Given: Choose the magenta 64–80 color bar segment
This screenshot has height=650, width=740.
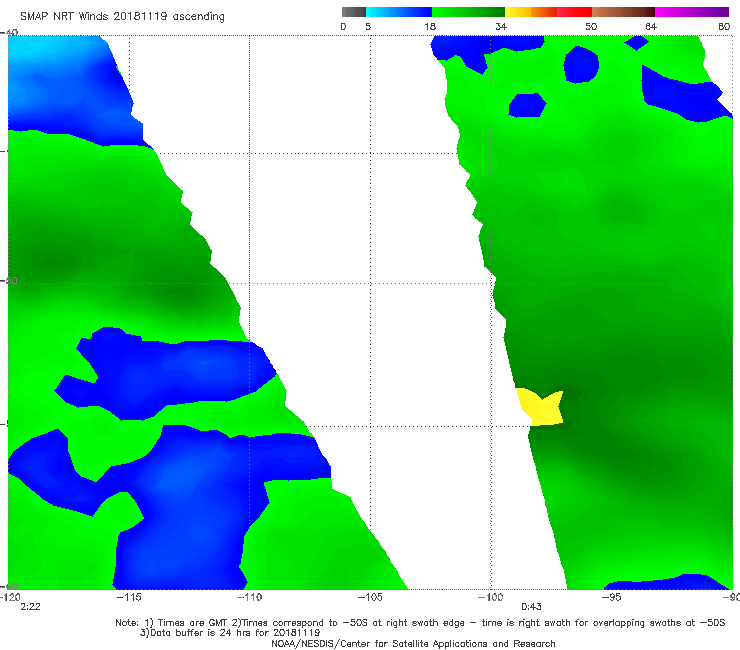Looking at the screenshot, I should click(x=692, y=12).
